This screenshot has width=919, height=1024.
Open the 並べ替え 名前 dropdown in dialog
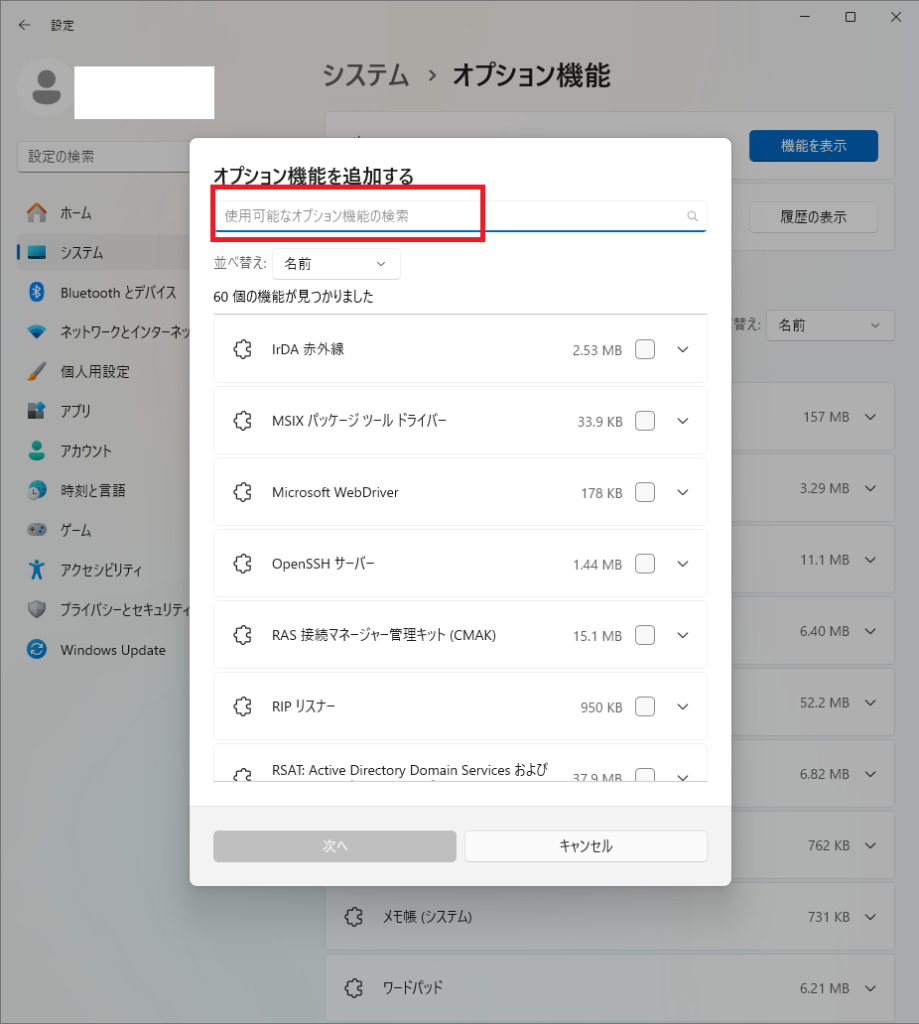336,264
